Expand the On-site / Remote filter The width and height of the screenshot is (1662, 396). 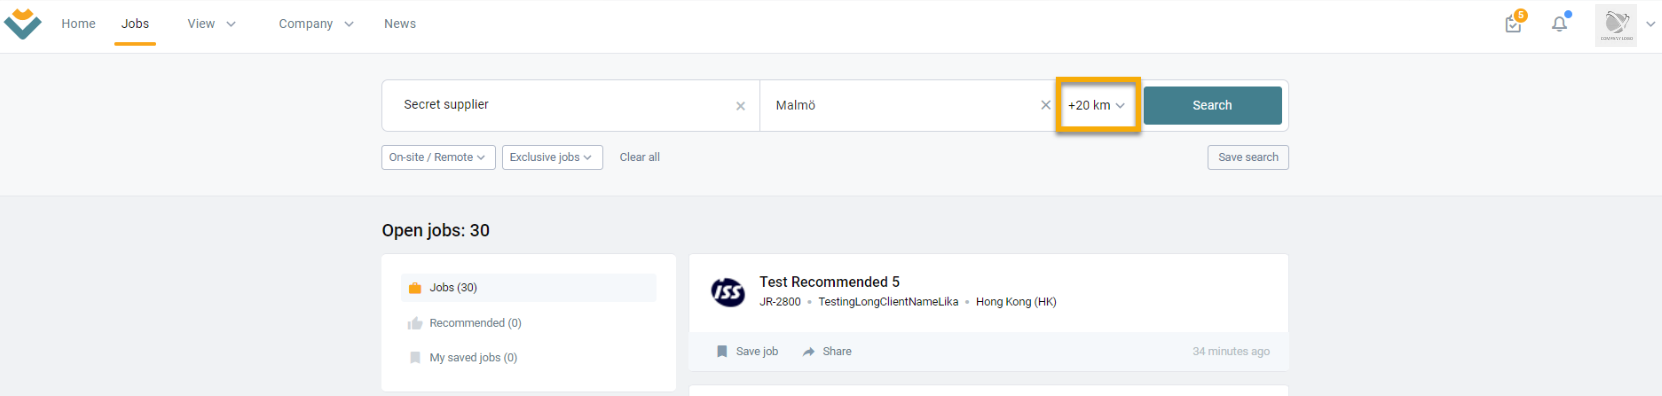438,157
